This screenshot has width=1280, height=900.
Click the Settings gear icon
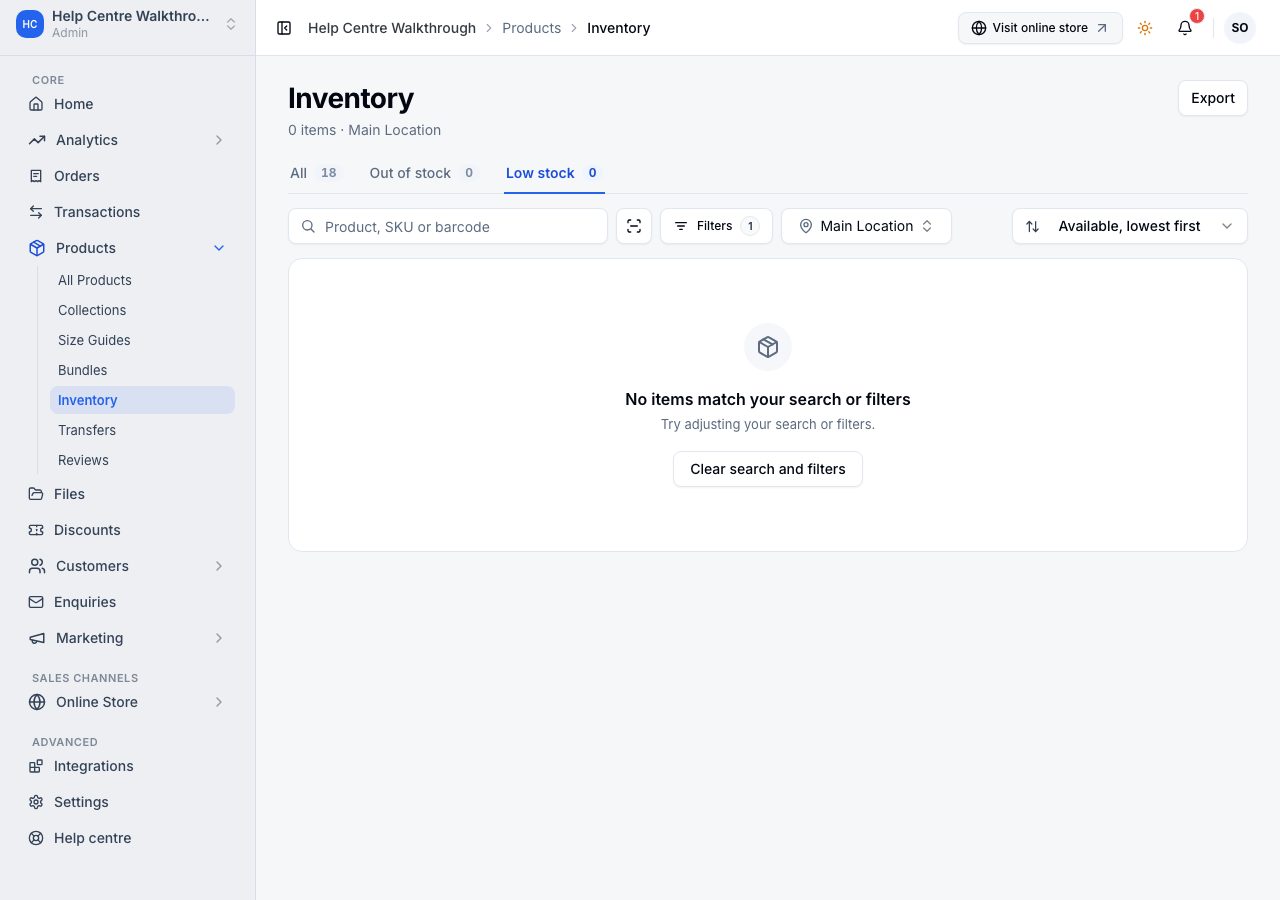(x=36, y=802)
